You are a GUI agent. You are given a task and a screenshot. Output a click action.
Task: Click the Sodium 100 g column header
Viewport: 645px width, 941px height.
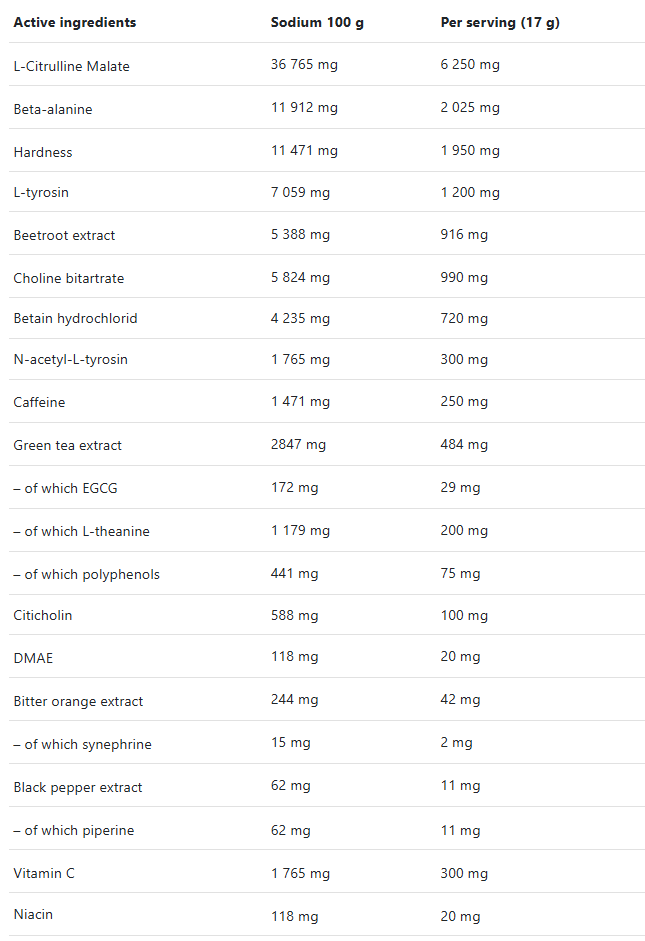click(x=317, y=22)
